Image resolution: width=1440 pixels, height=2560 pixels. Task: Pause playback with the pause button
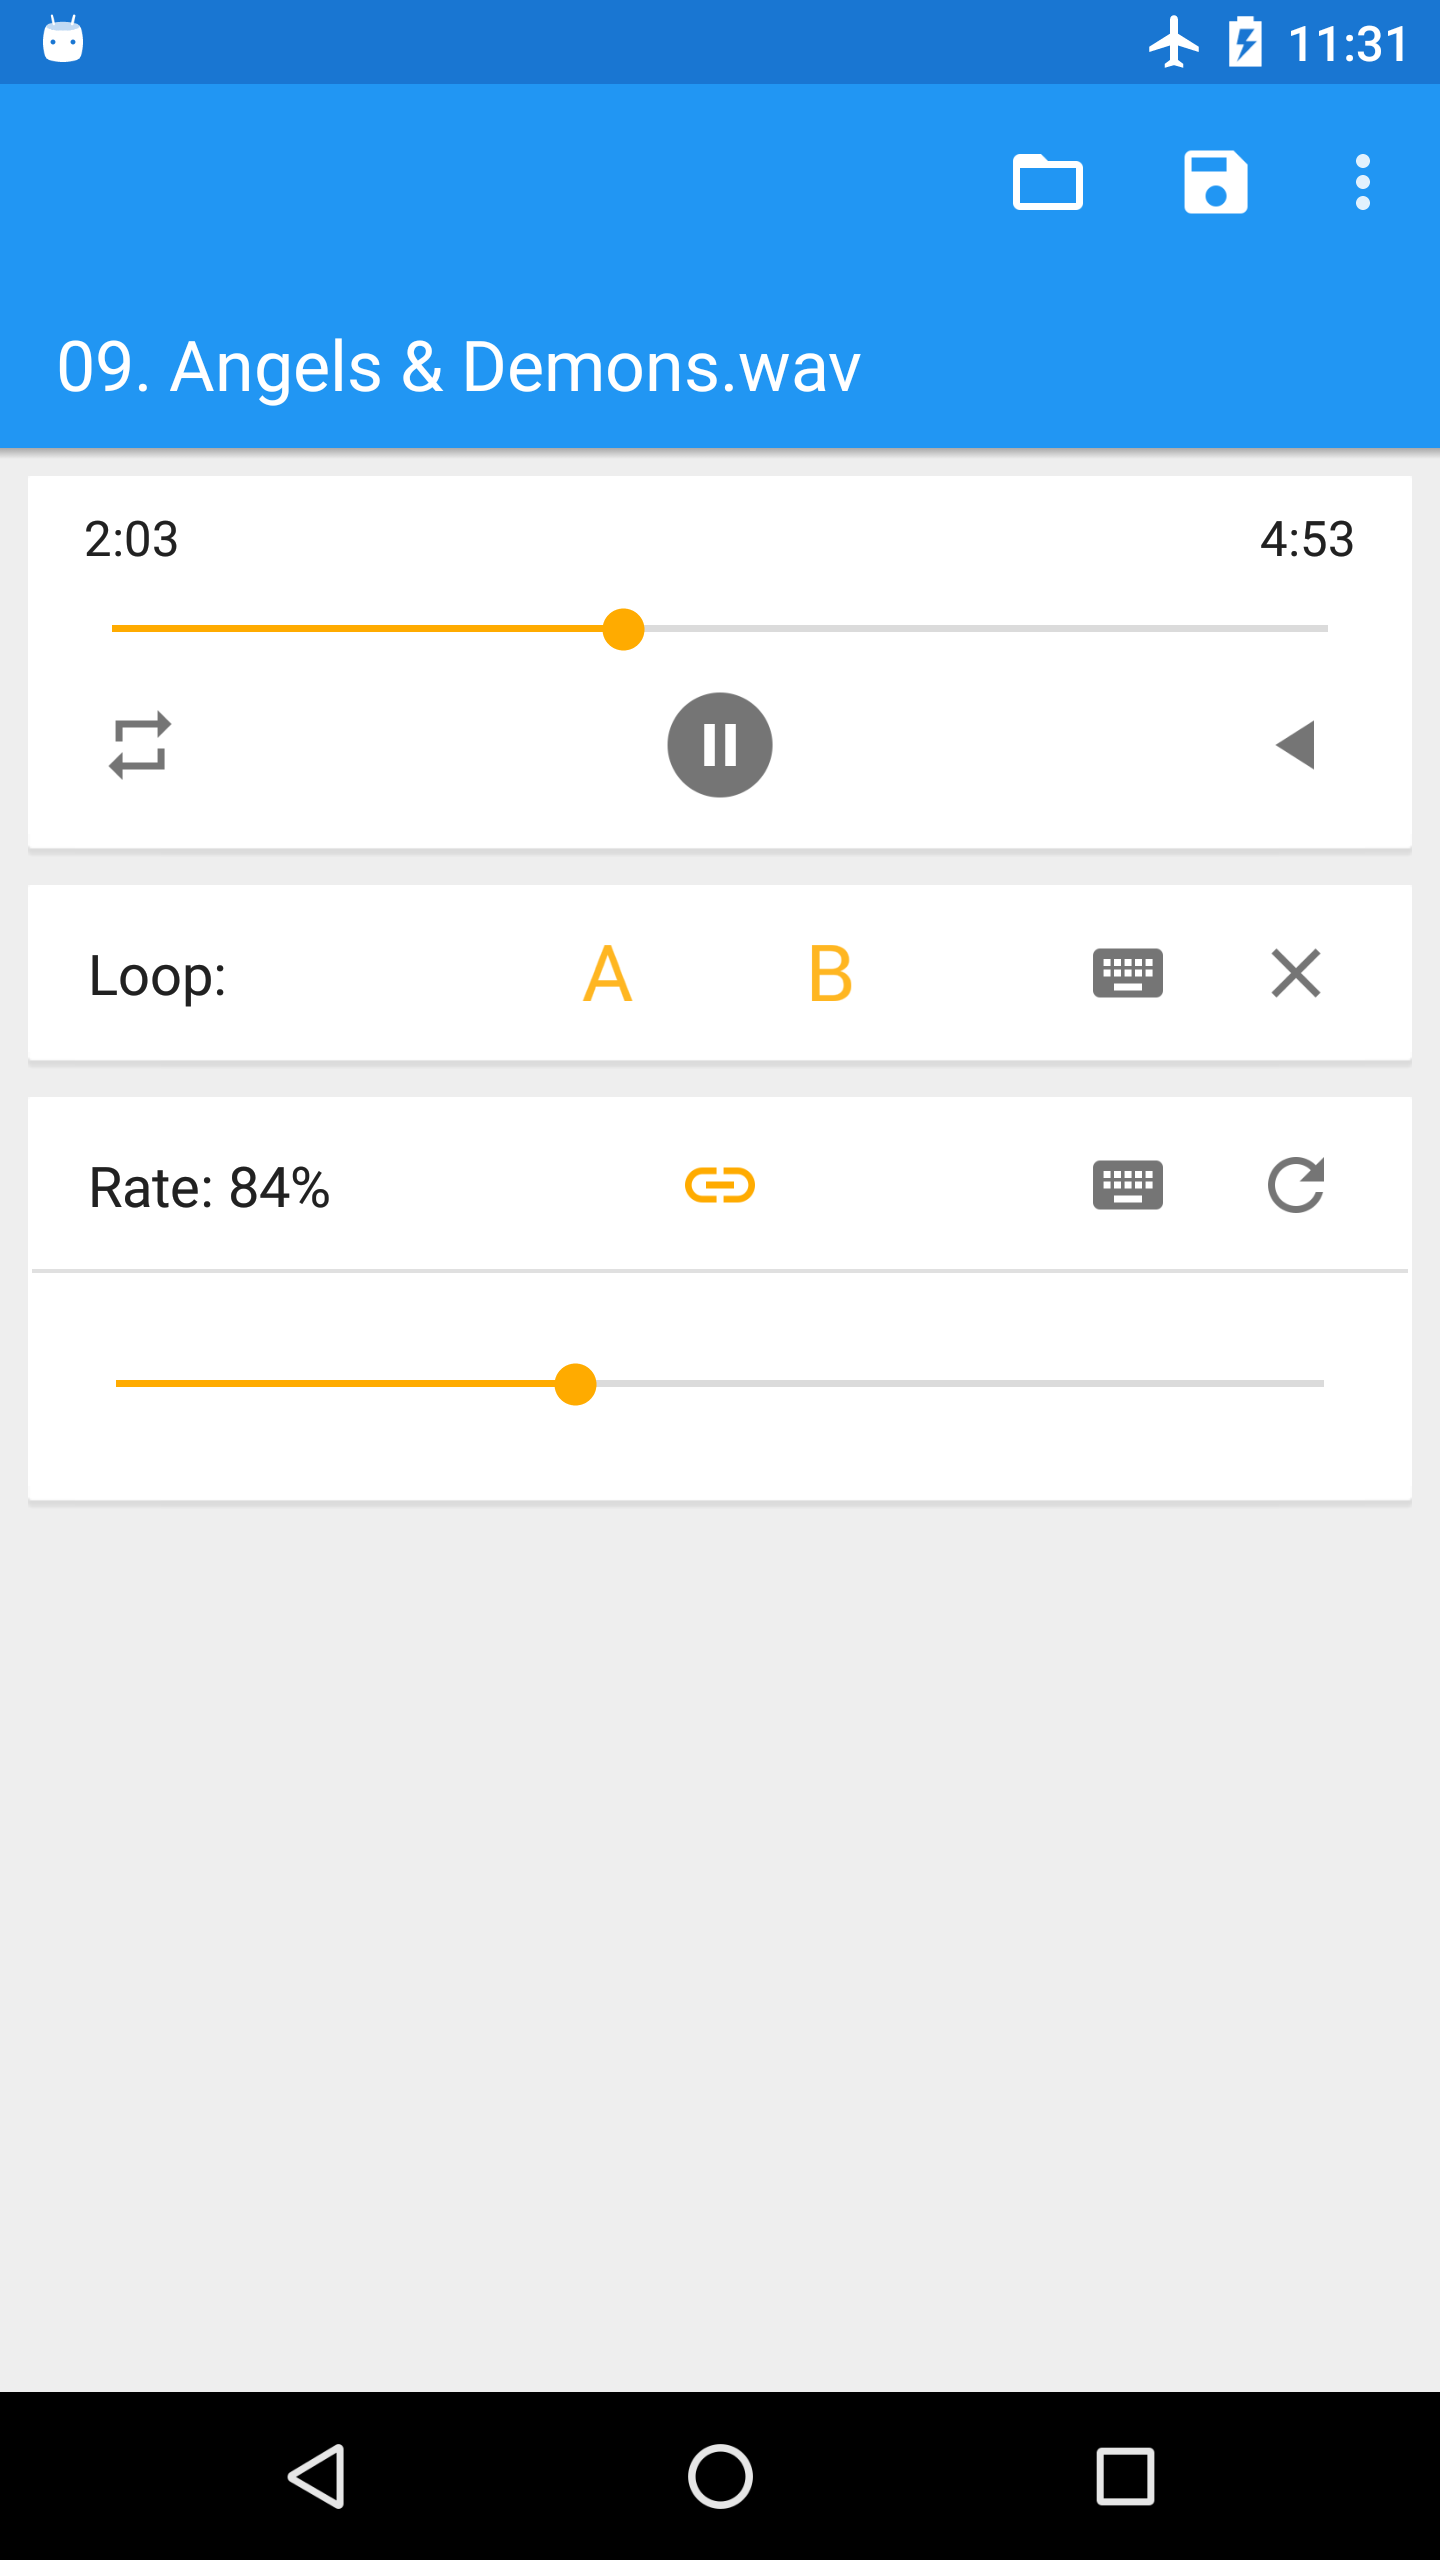point(720,745)
